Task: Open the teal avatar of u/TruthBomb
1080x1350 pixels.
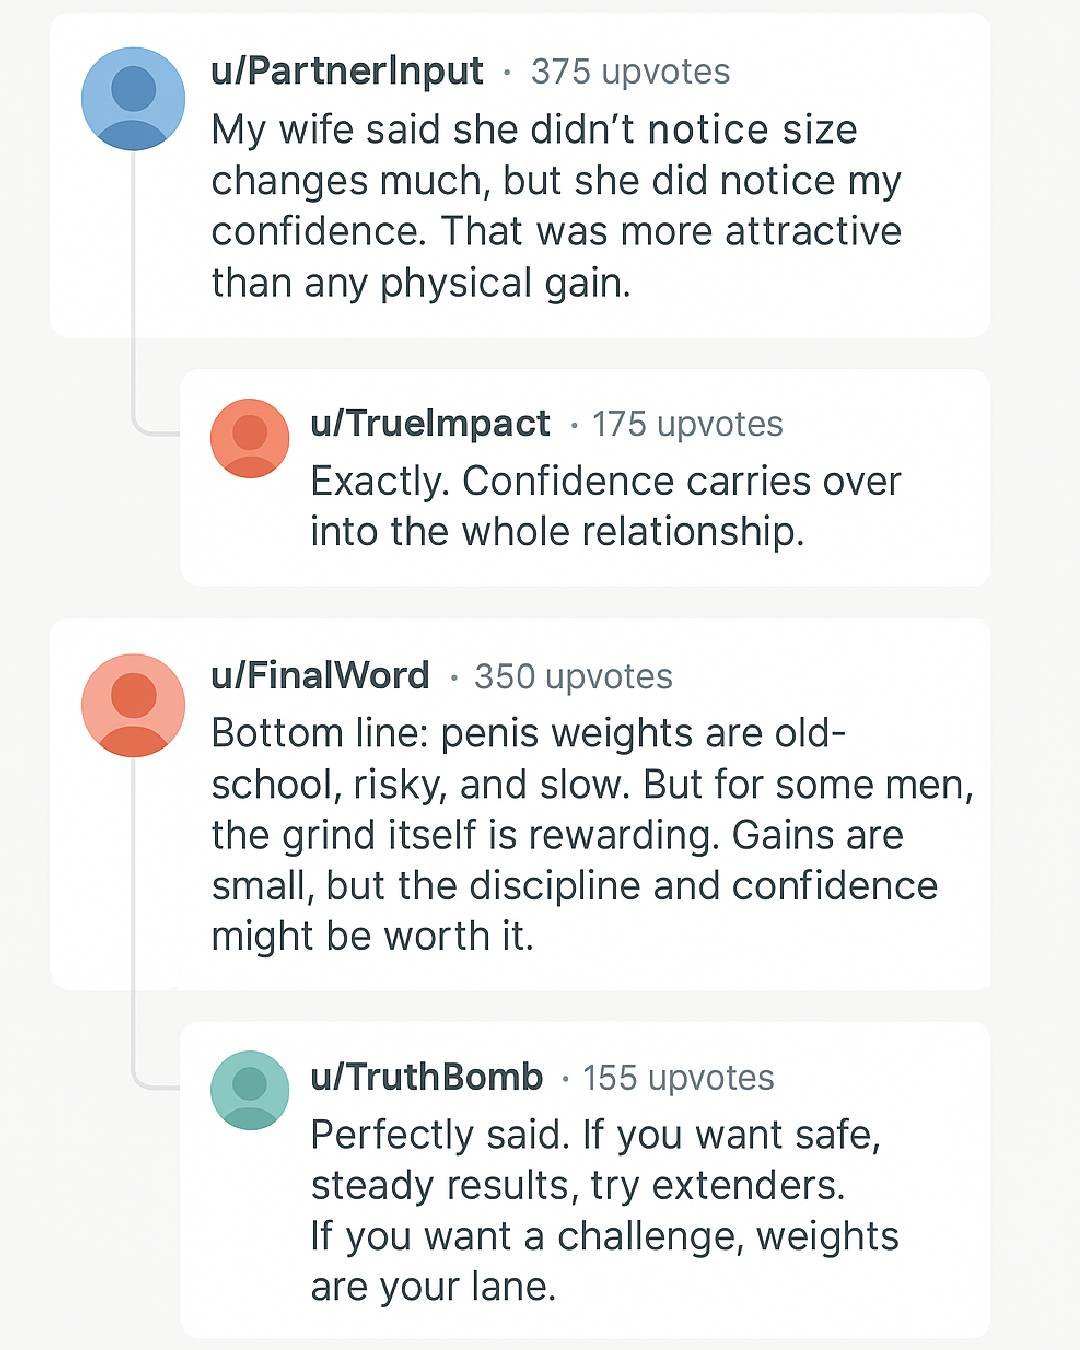Action: click(249, 1090)
